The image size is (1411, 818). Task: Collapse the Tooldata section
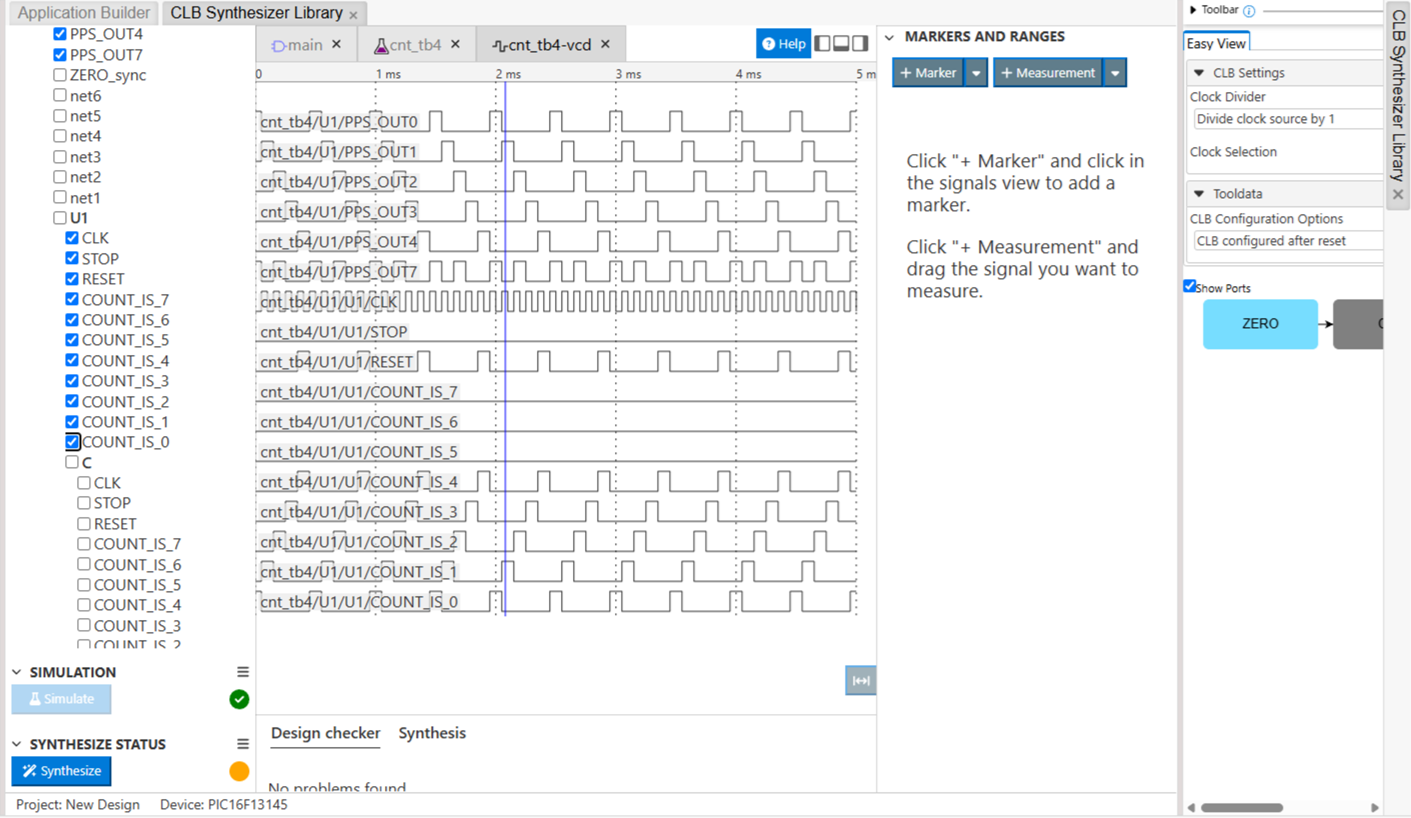coord(1200,194)
